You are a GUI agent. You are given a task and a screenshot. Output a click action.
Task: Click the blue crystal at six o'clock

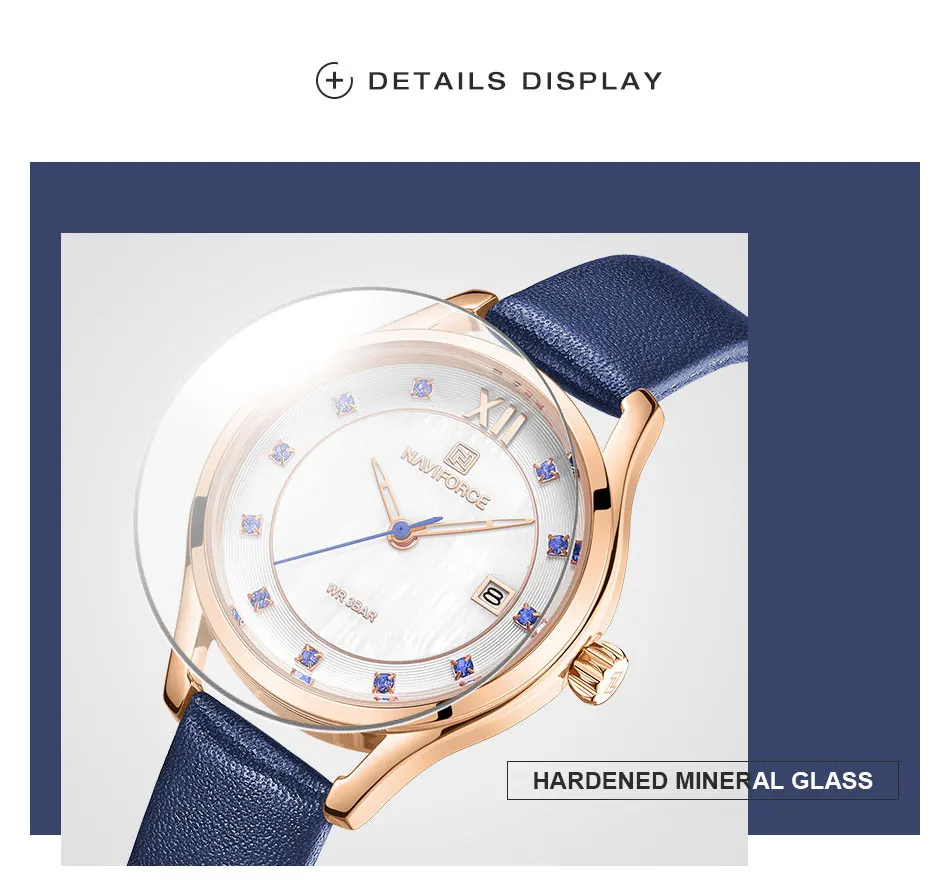coord(384,683)
